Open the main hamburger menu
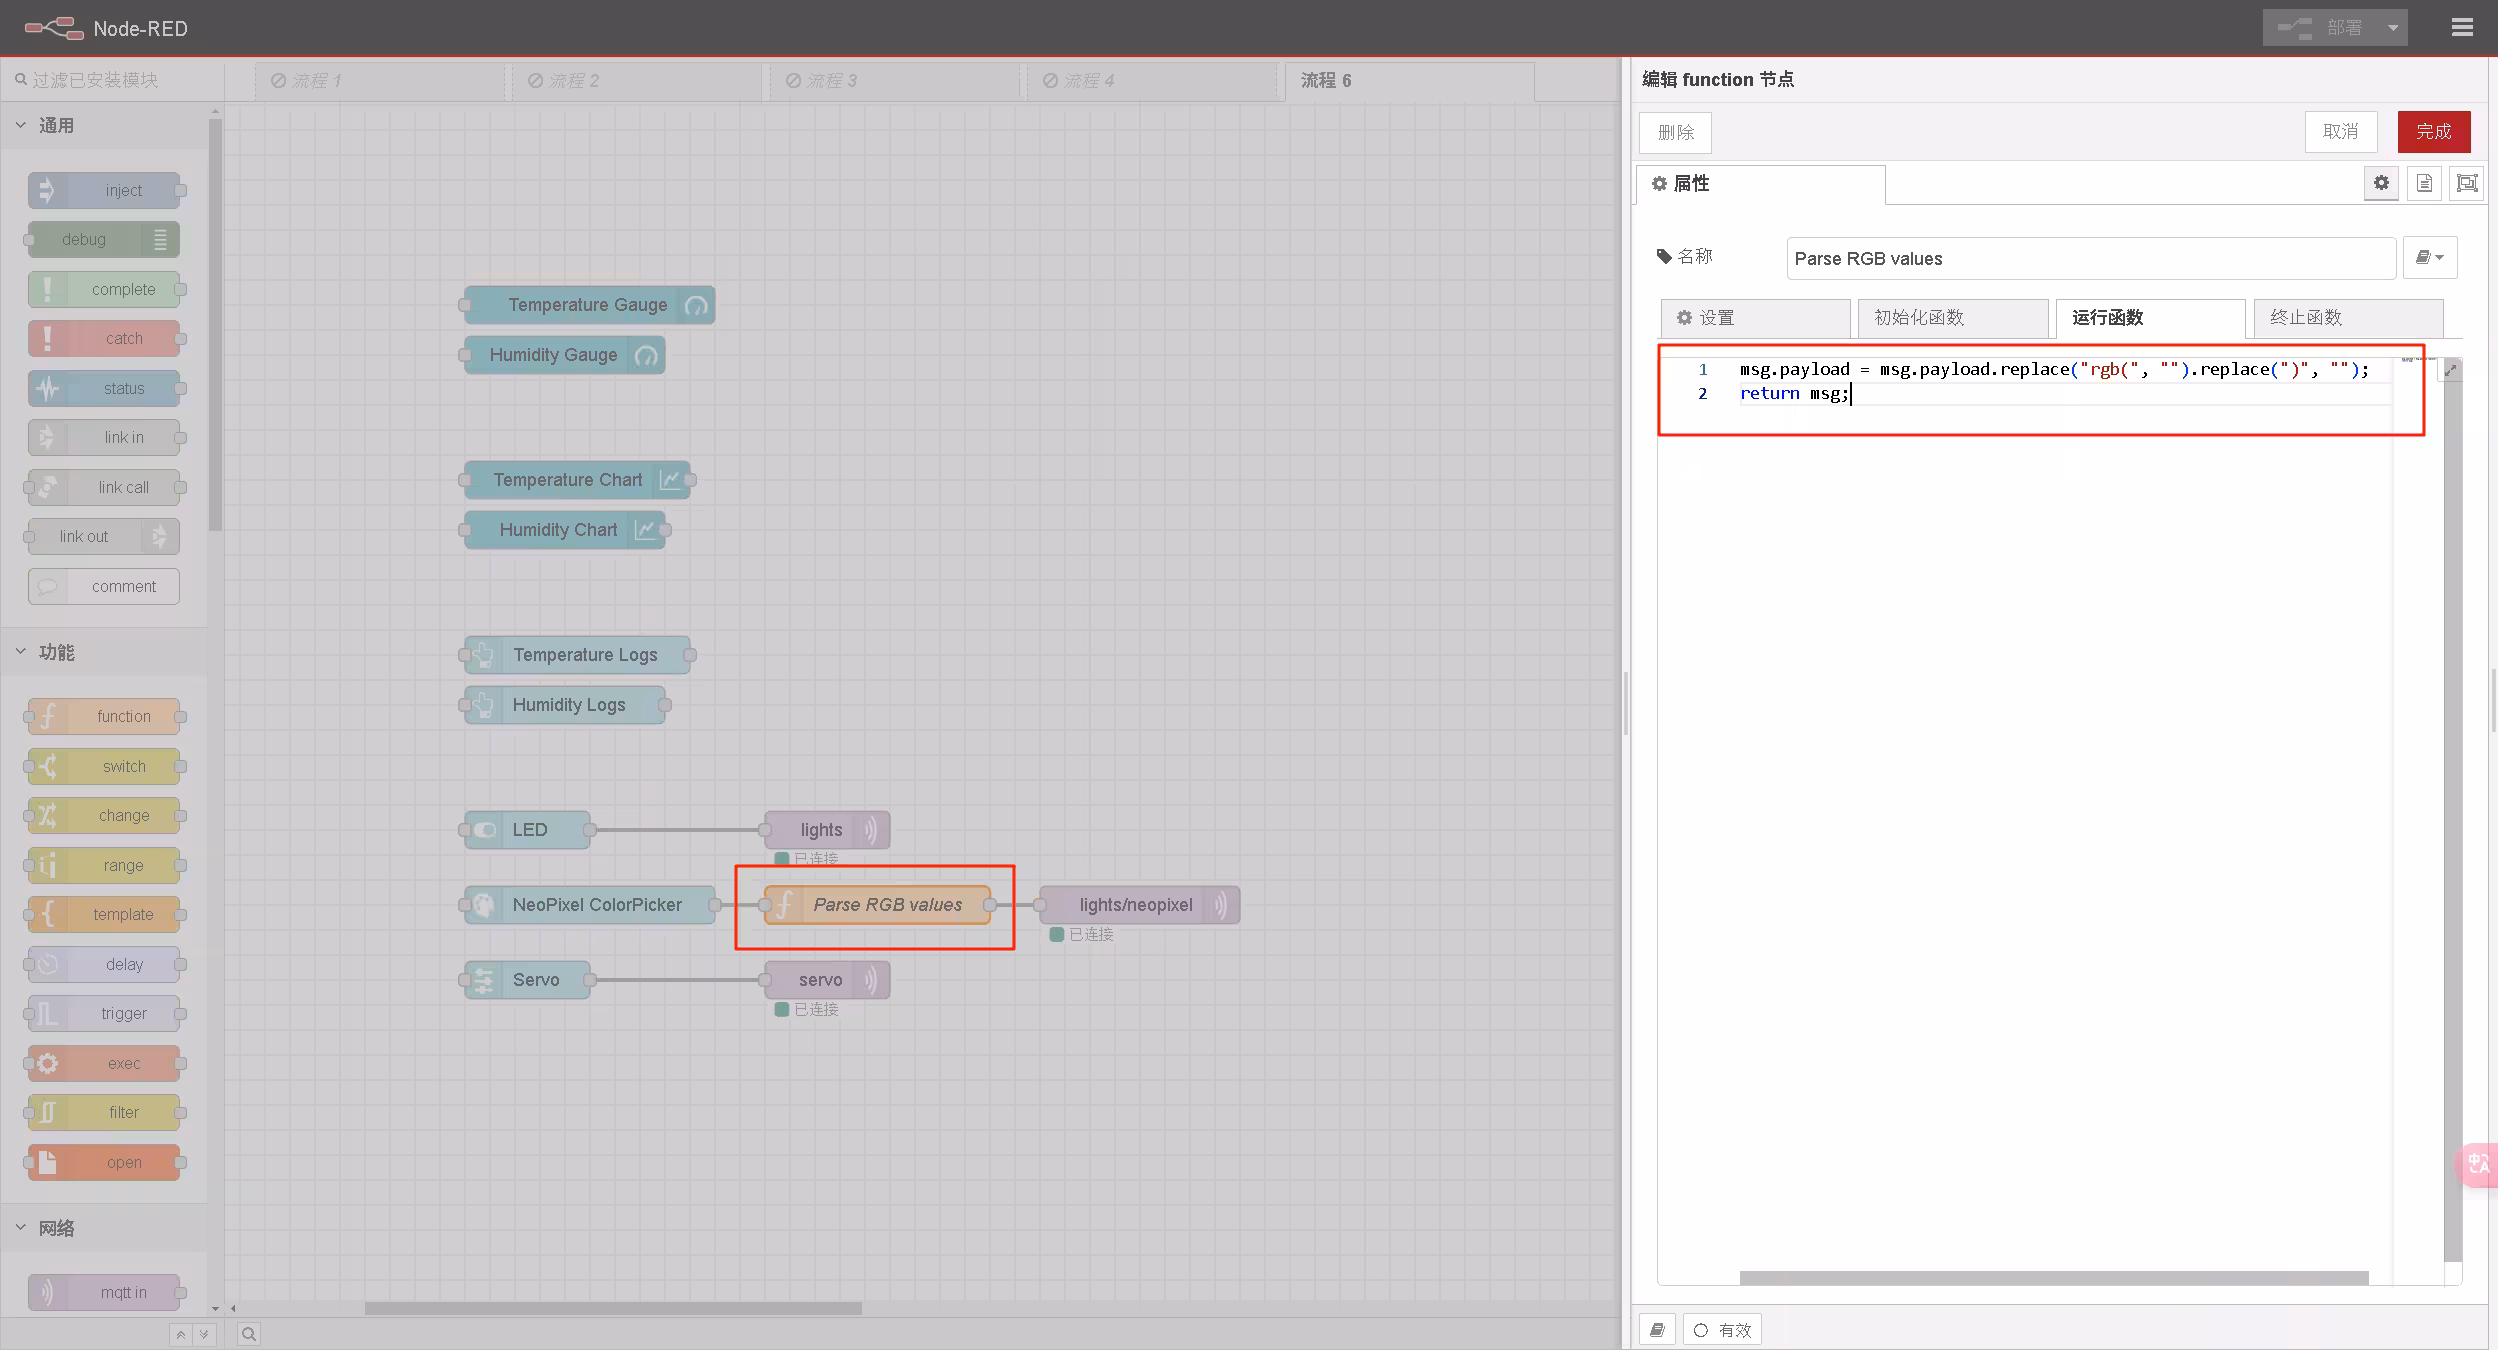Image resolution: width=2498 pixels, height=1350 pixels. (x=2462, y=28)
